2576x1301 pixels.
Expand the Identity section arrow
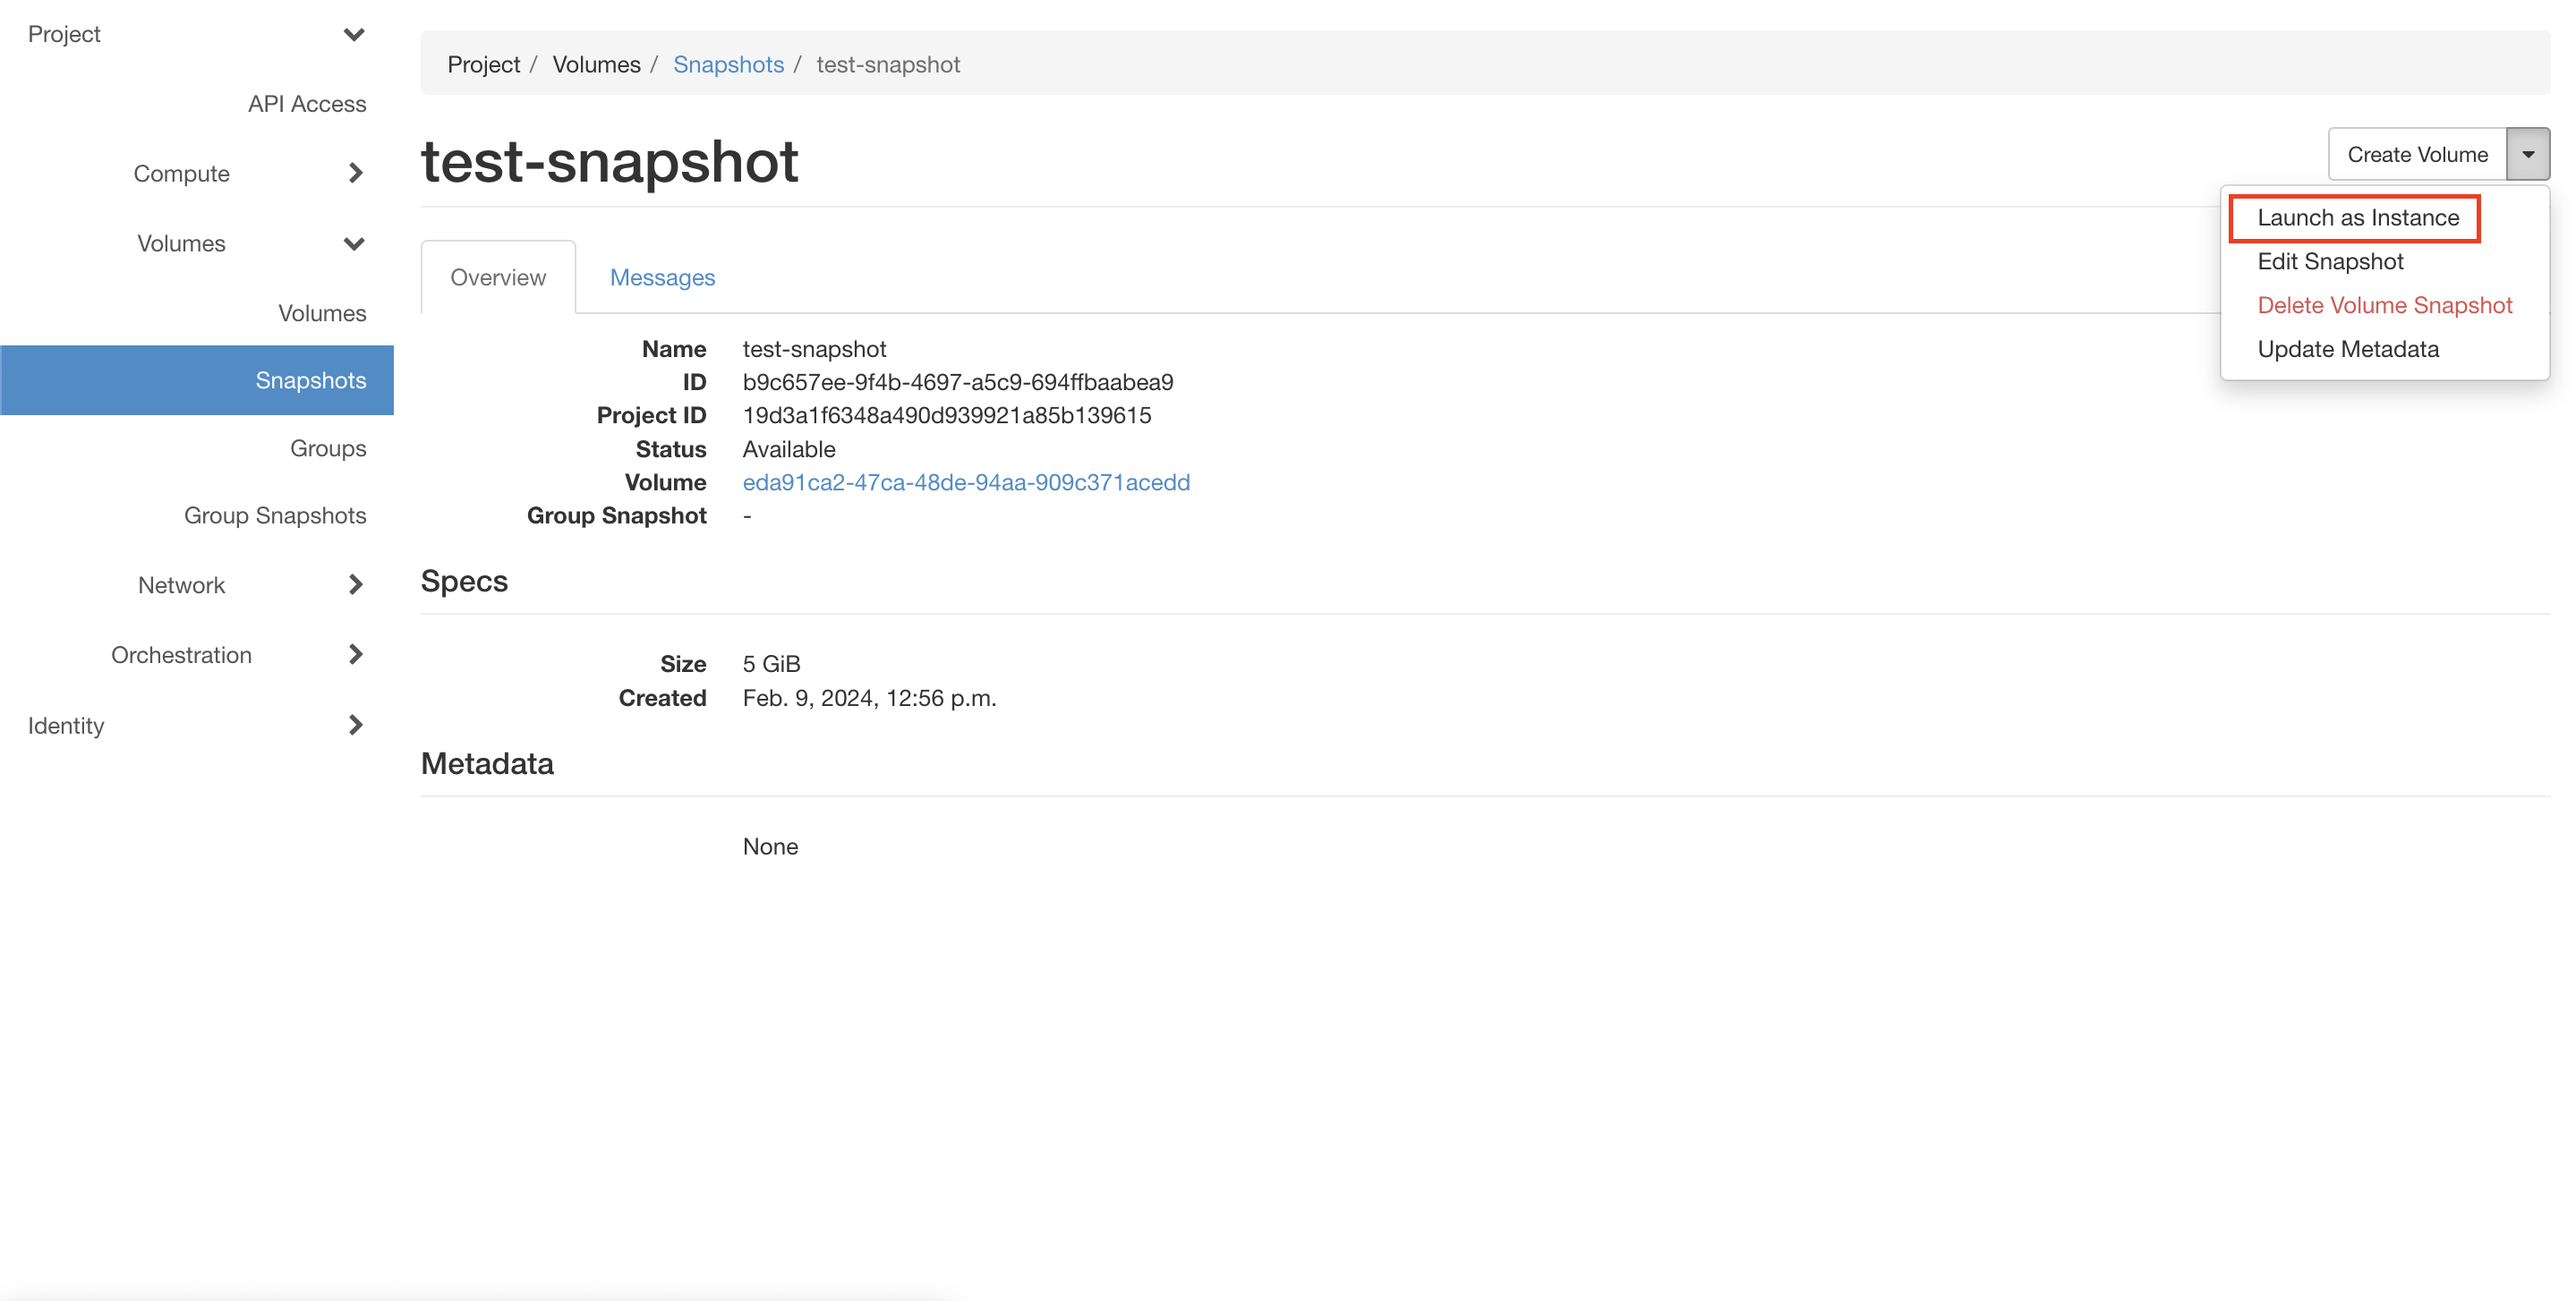(x=355, y=725)
